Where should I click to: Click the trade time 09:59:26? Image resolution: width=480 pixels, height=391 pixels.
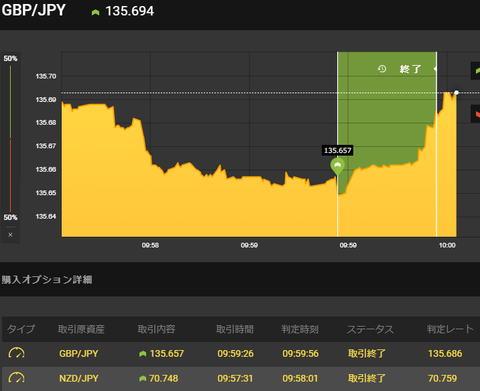(x=235, y=353)
